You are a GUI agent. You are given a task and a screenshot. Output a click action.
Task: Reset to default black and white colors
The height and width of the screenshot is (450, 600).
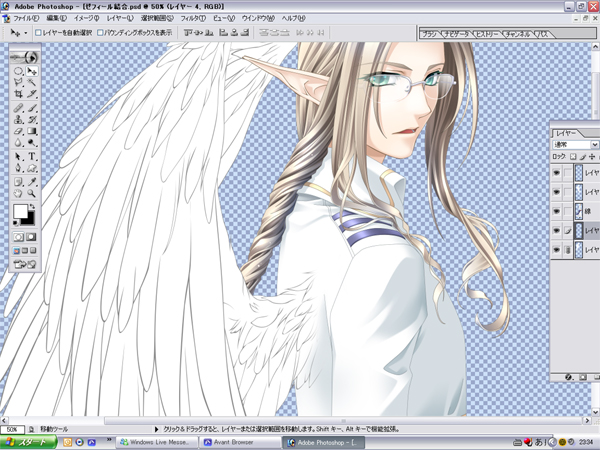tap(16, 223)
